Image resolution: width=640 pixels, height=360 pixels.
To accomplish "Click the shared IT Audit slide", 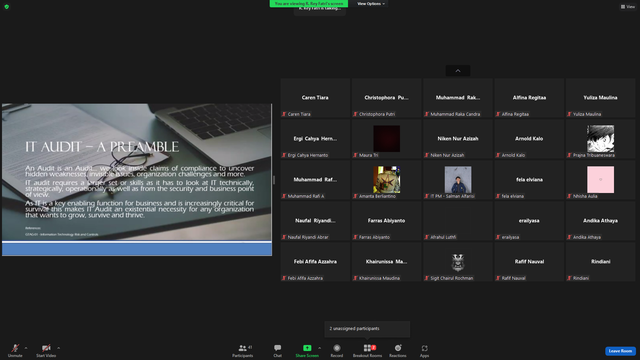I will (x=137, y=180).
